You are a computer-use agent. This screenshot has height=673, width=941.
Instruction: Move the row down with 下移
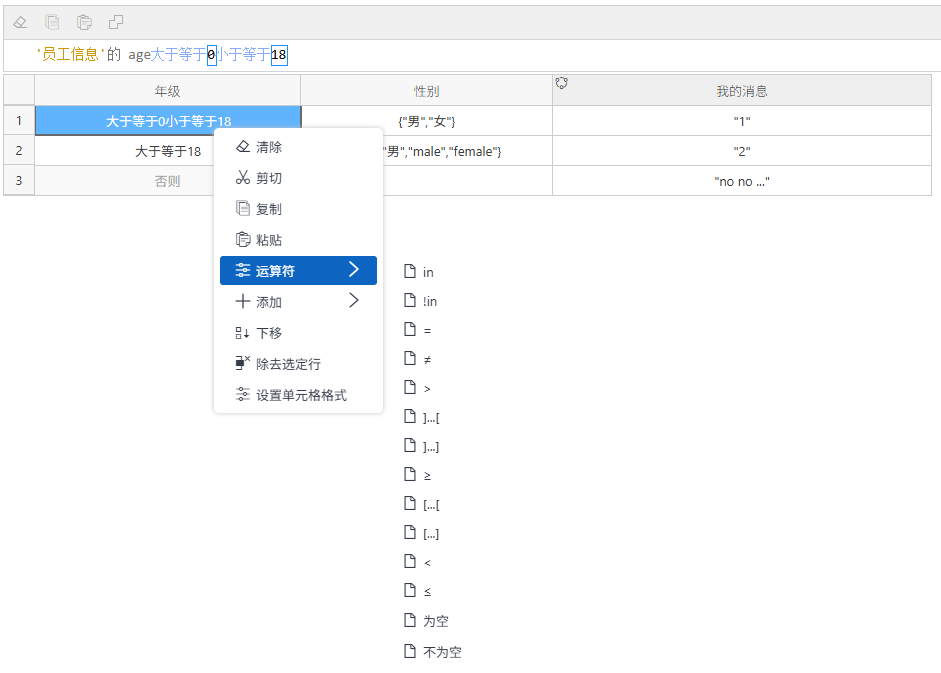pos(268,333)
